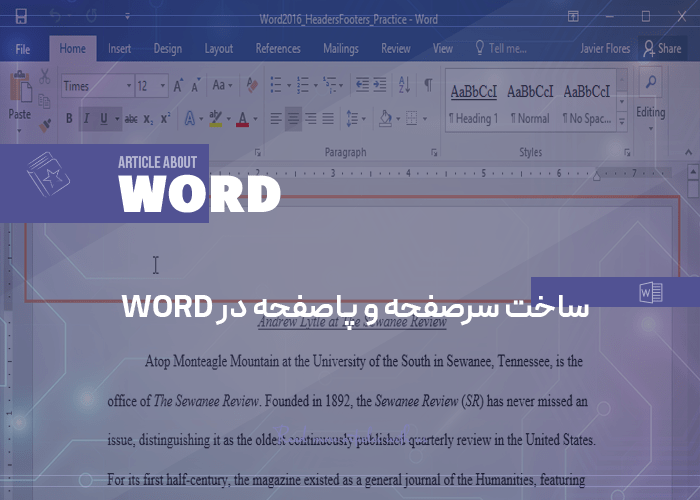
Task: Click Increase Font Size icon
Action: click(x=179, y=85)
